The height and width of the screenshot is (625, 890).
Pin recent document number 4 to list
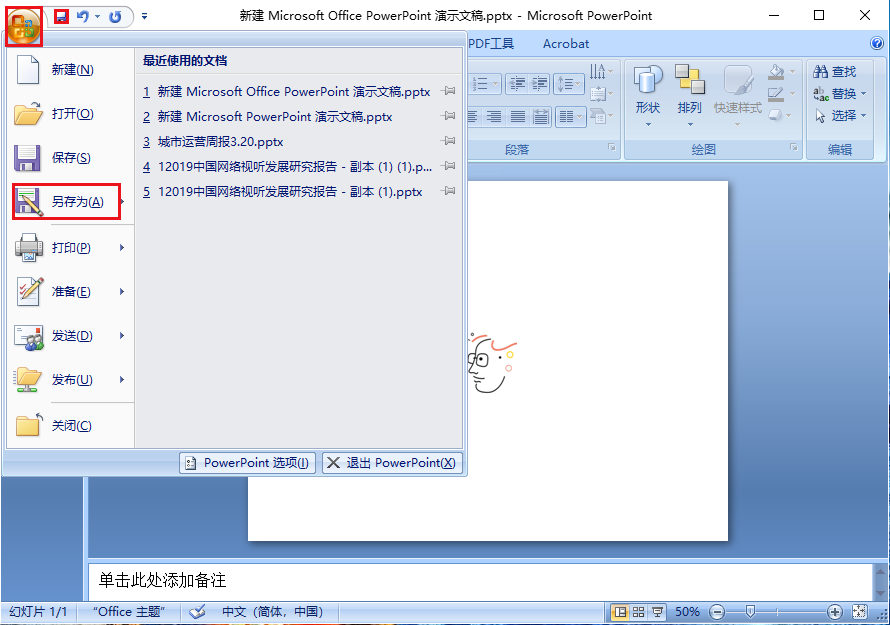(x=448, y=166)
